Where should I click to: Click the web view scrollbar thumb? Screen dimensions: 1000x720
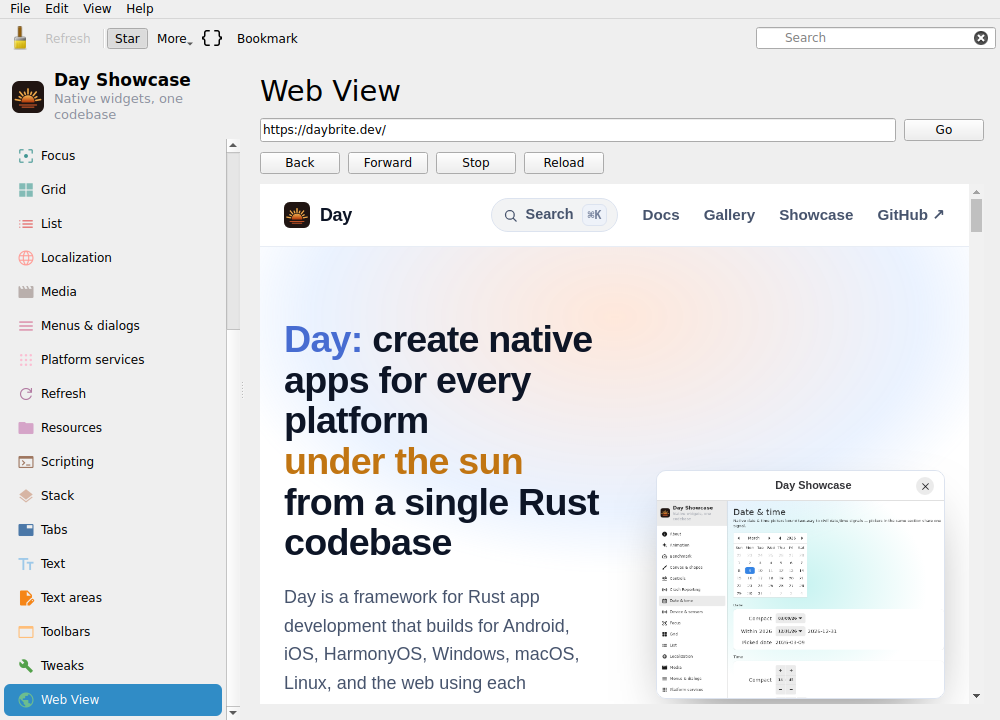point(976,215)
